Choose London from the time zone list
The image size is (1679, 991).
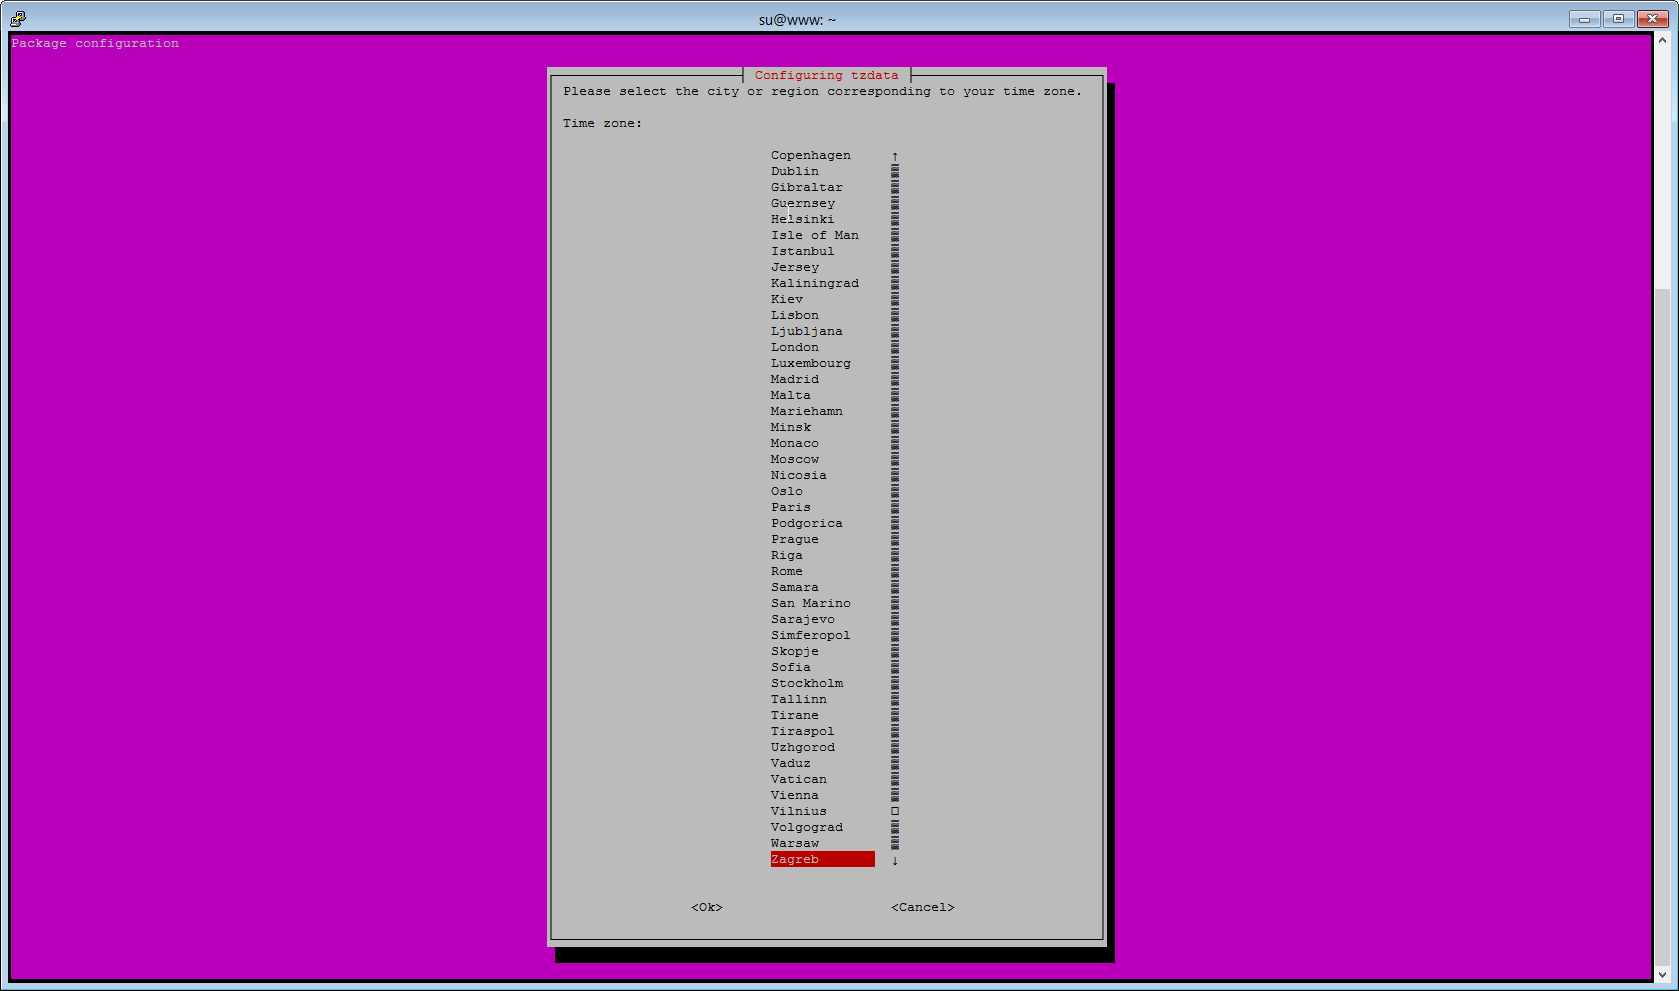click(x=795, y=347)
